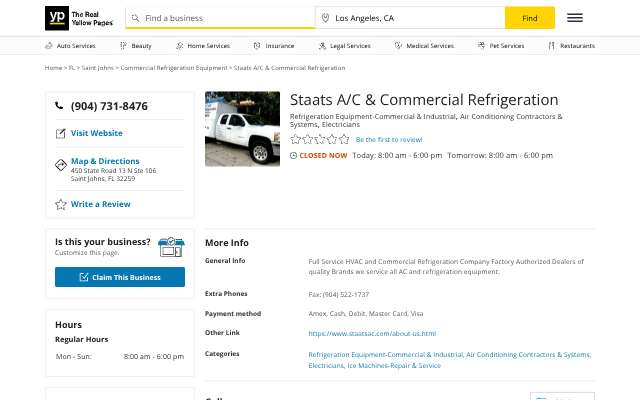The image size is (640, 400).
Task: Click the Find a business search field
Action: (220, 18)
